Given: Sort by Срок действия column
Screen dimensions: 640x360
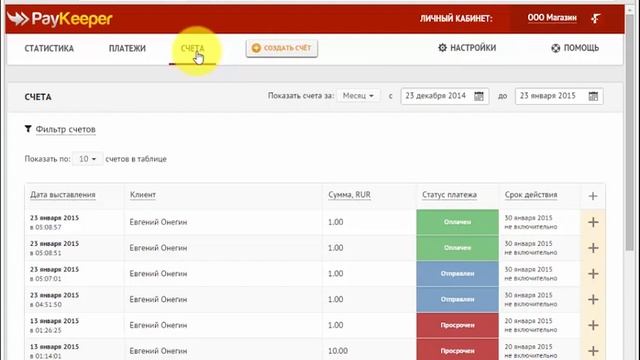Looking at the screenshot, I should tap(531, 195).
